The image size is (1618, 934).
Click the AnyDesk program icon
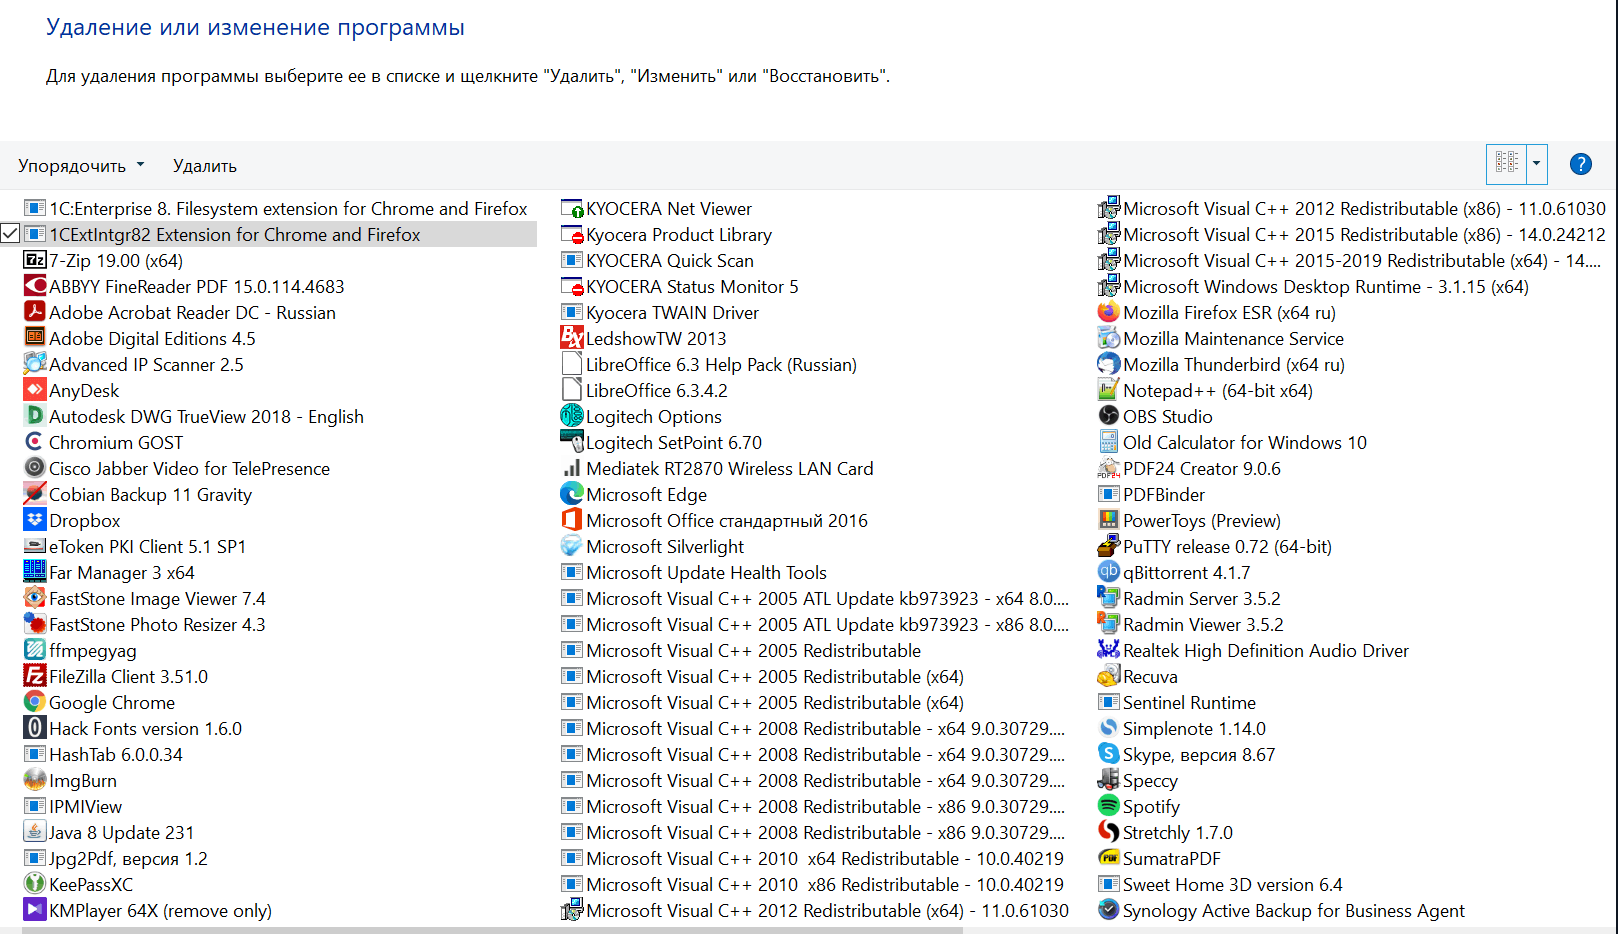tap(35, 390)
